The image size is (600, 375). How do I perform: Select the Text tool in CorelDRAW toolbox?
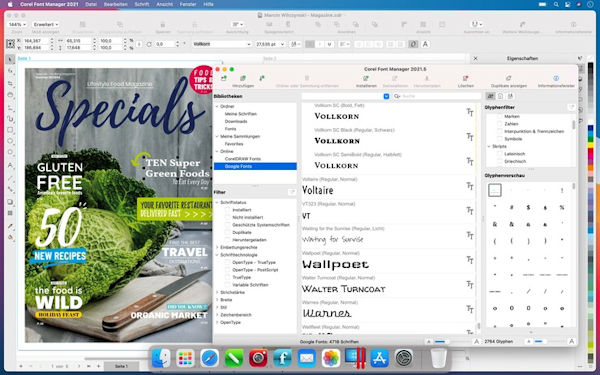(x=10, y=165)
